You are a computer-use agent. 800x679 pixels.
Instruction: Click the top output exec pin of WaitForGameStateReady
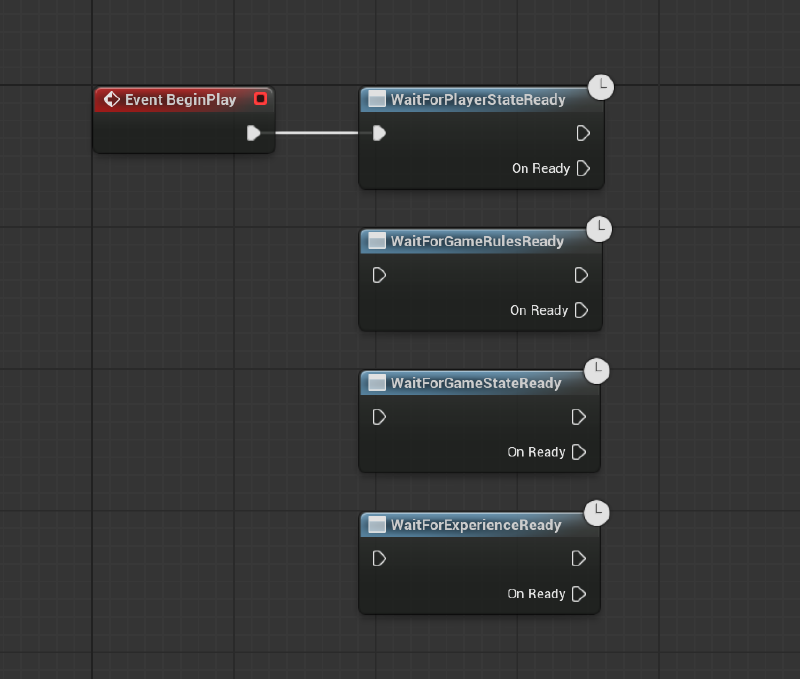point(578,417)
